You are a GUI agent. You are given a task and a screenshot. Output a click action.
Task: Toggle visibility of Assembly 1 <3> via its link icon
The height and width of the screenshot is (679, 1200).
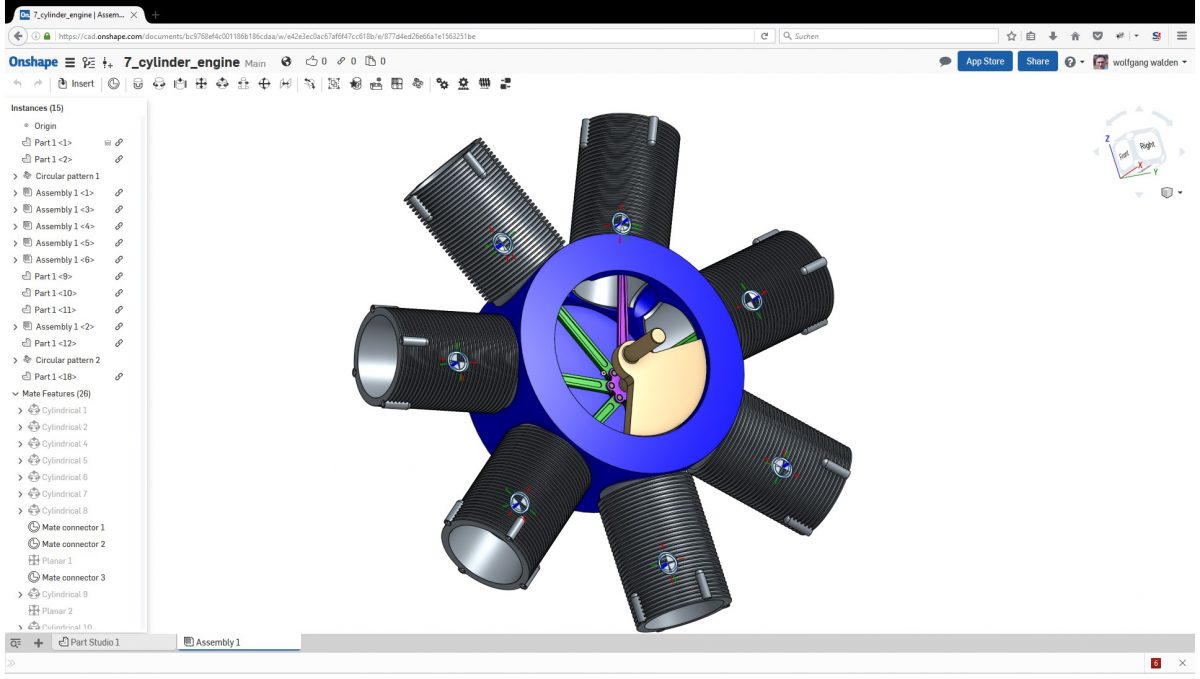click(x=119, y=209)
